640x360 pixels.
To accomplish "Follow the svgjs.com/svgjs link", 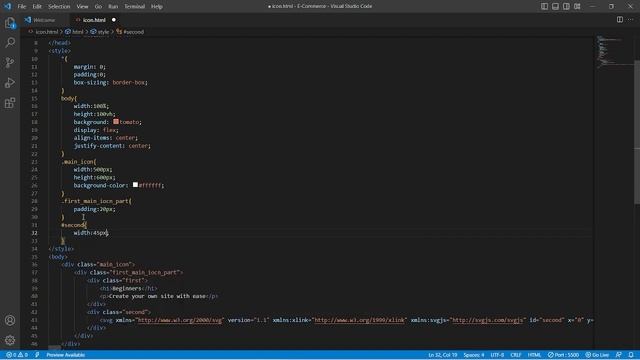I will tap(487, 320).
